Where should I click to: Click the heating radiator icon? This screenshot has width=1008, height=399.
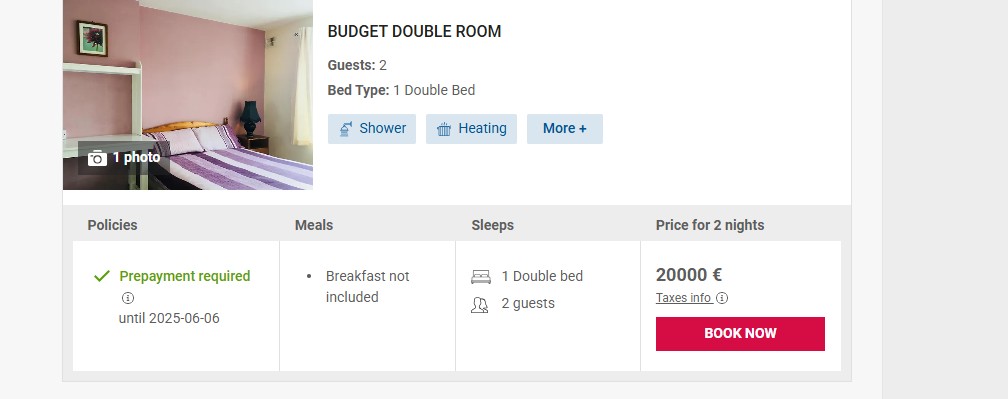[444, 129]
